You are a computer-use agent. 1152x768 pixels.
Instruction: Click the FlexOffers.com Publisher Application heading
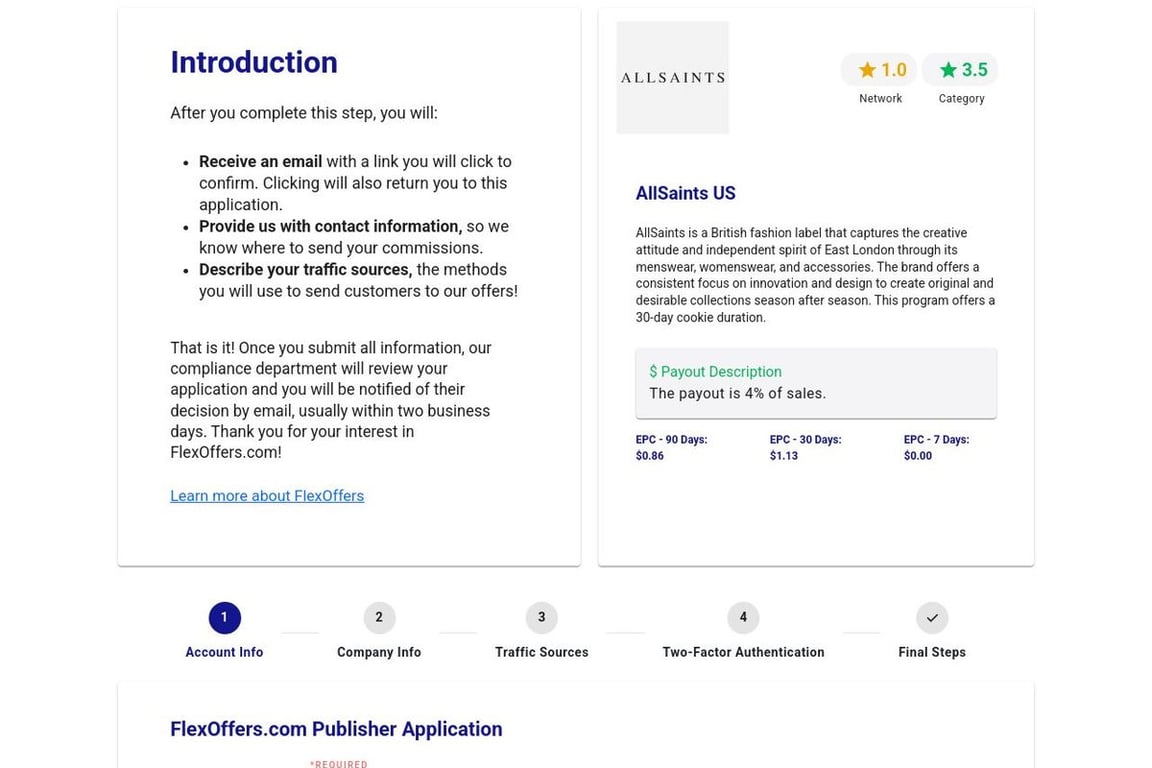pyautogui.click(x=336, y=729)
